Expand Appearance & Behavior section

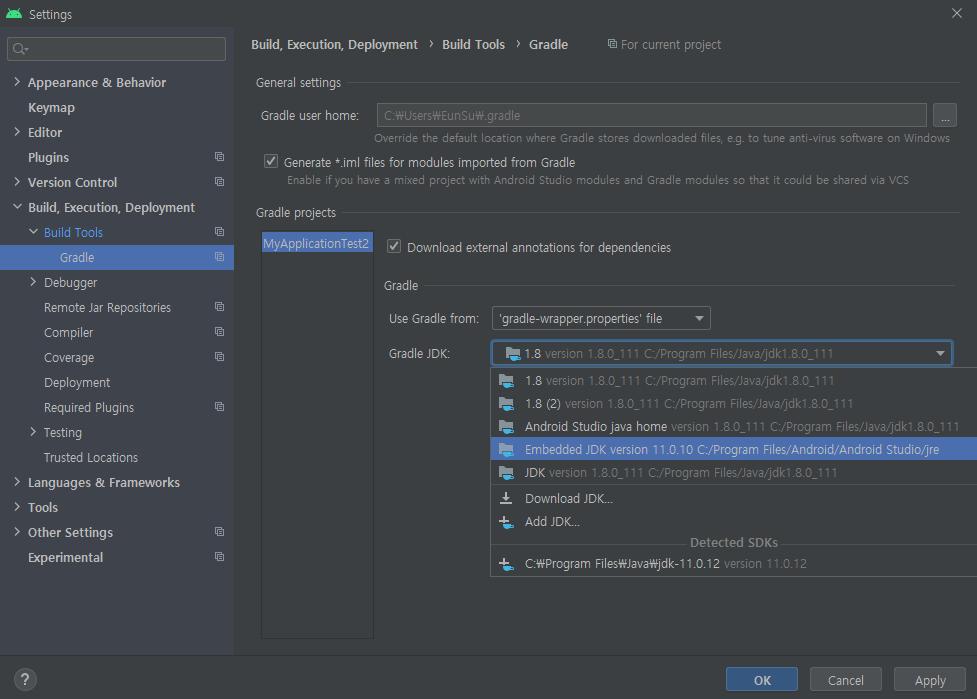pyautogui.click(x=17, y=82)
